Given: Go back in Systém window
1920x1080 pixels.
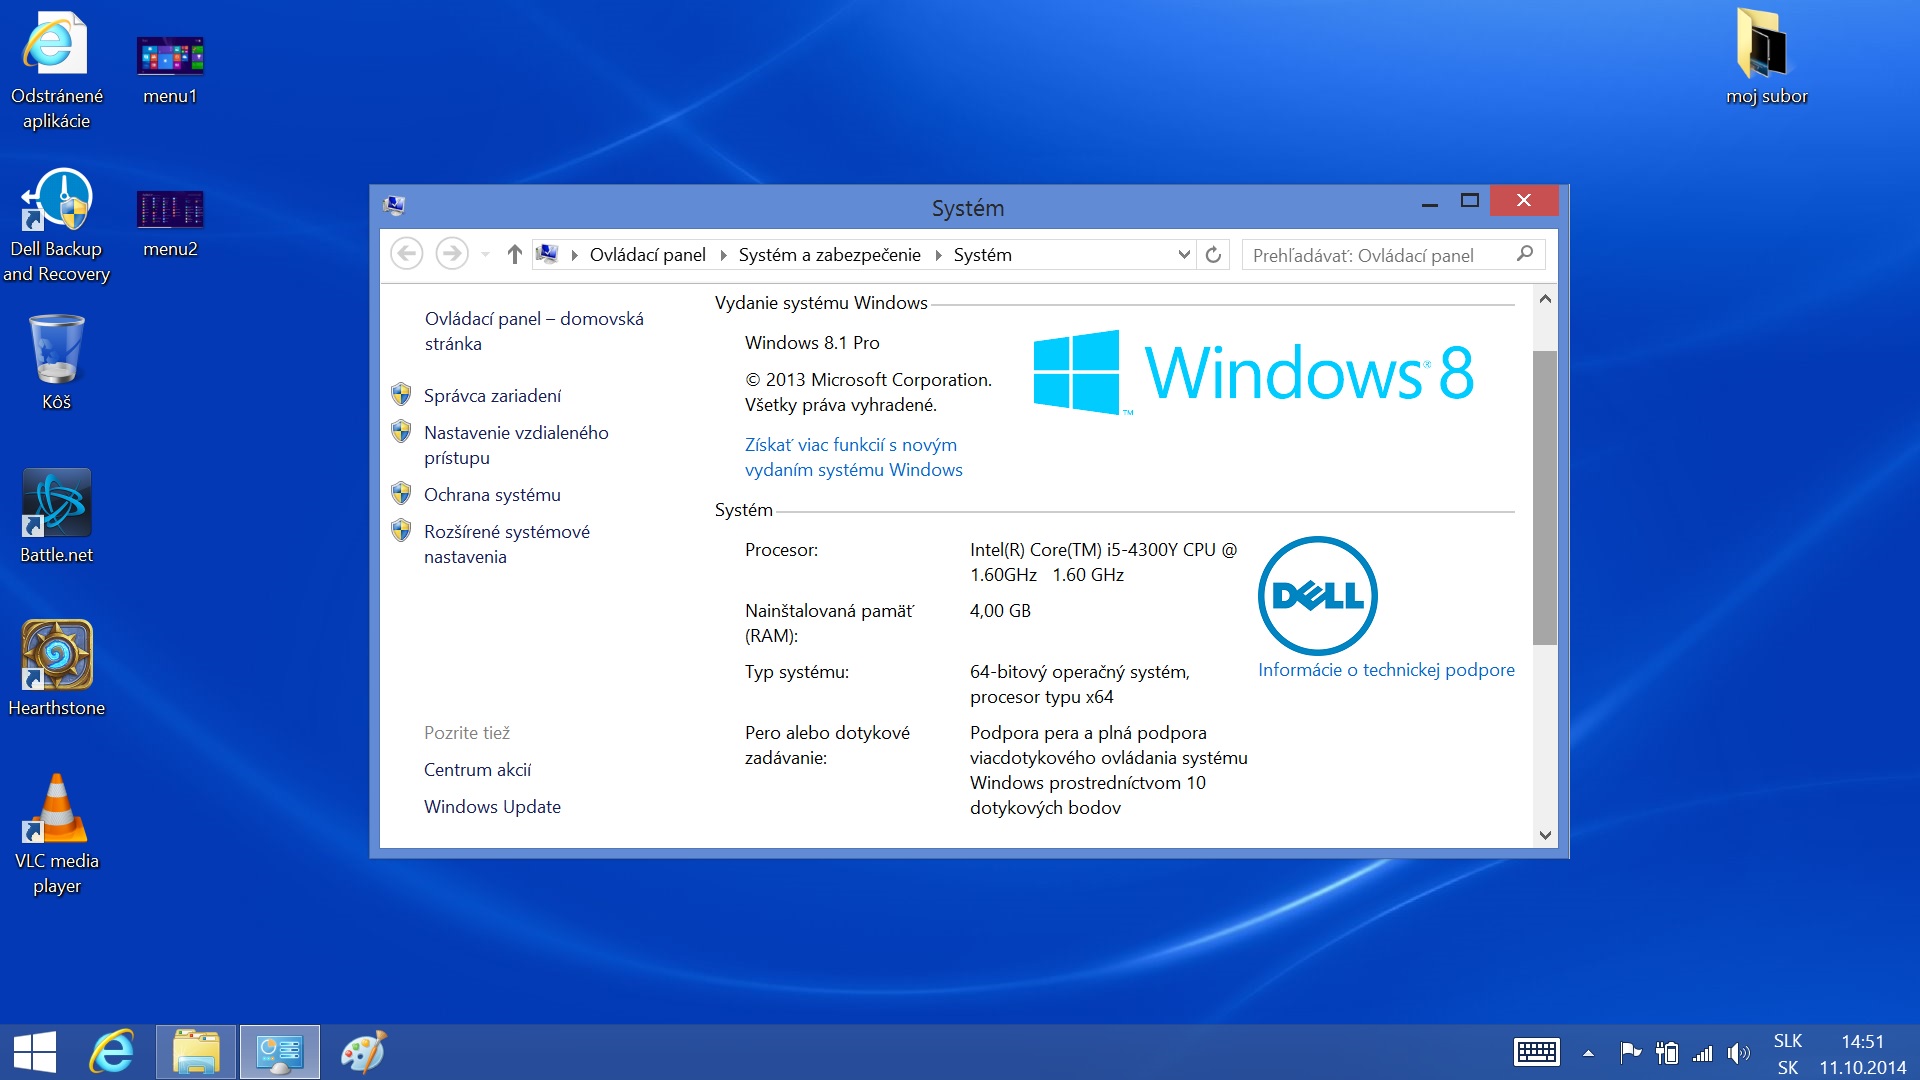Looking at the screenshot, I should click(406, 254).
